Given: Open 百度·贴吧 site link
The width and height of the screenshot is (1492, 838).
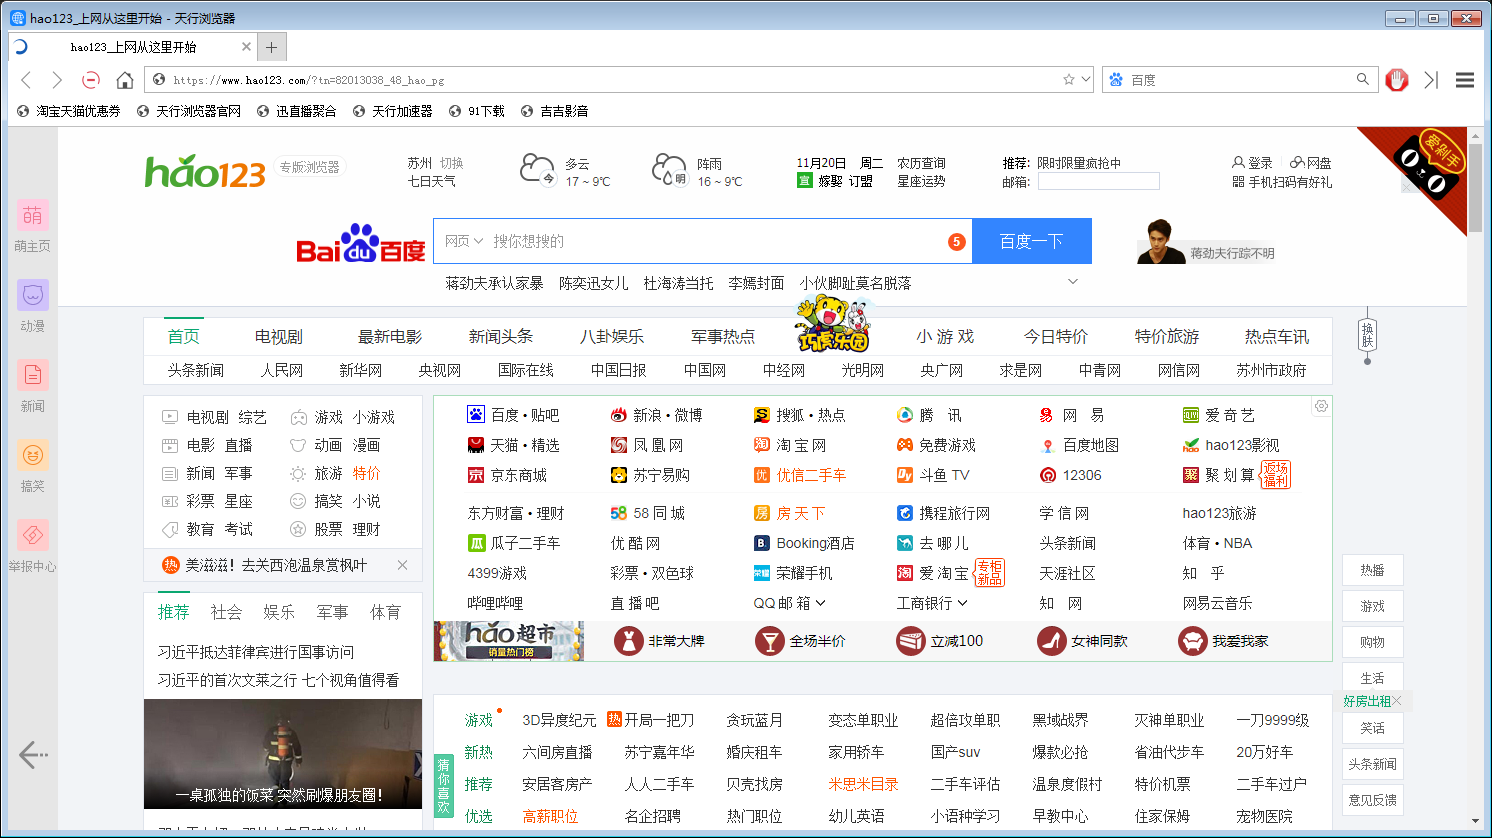Looking at the screenshot, I should pos(513,415).
